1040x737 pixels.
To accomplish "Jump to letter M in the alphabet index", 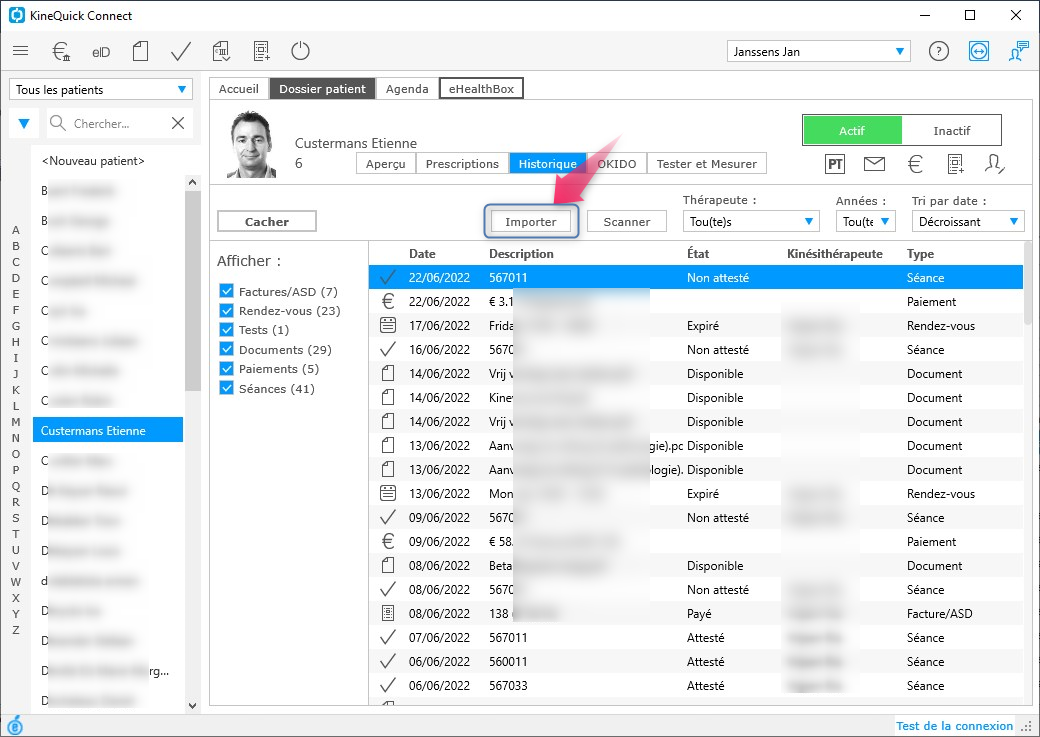I will [x=16, y=422].
